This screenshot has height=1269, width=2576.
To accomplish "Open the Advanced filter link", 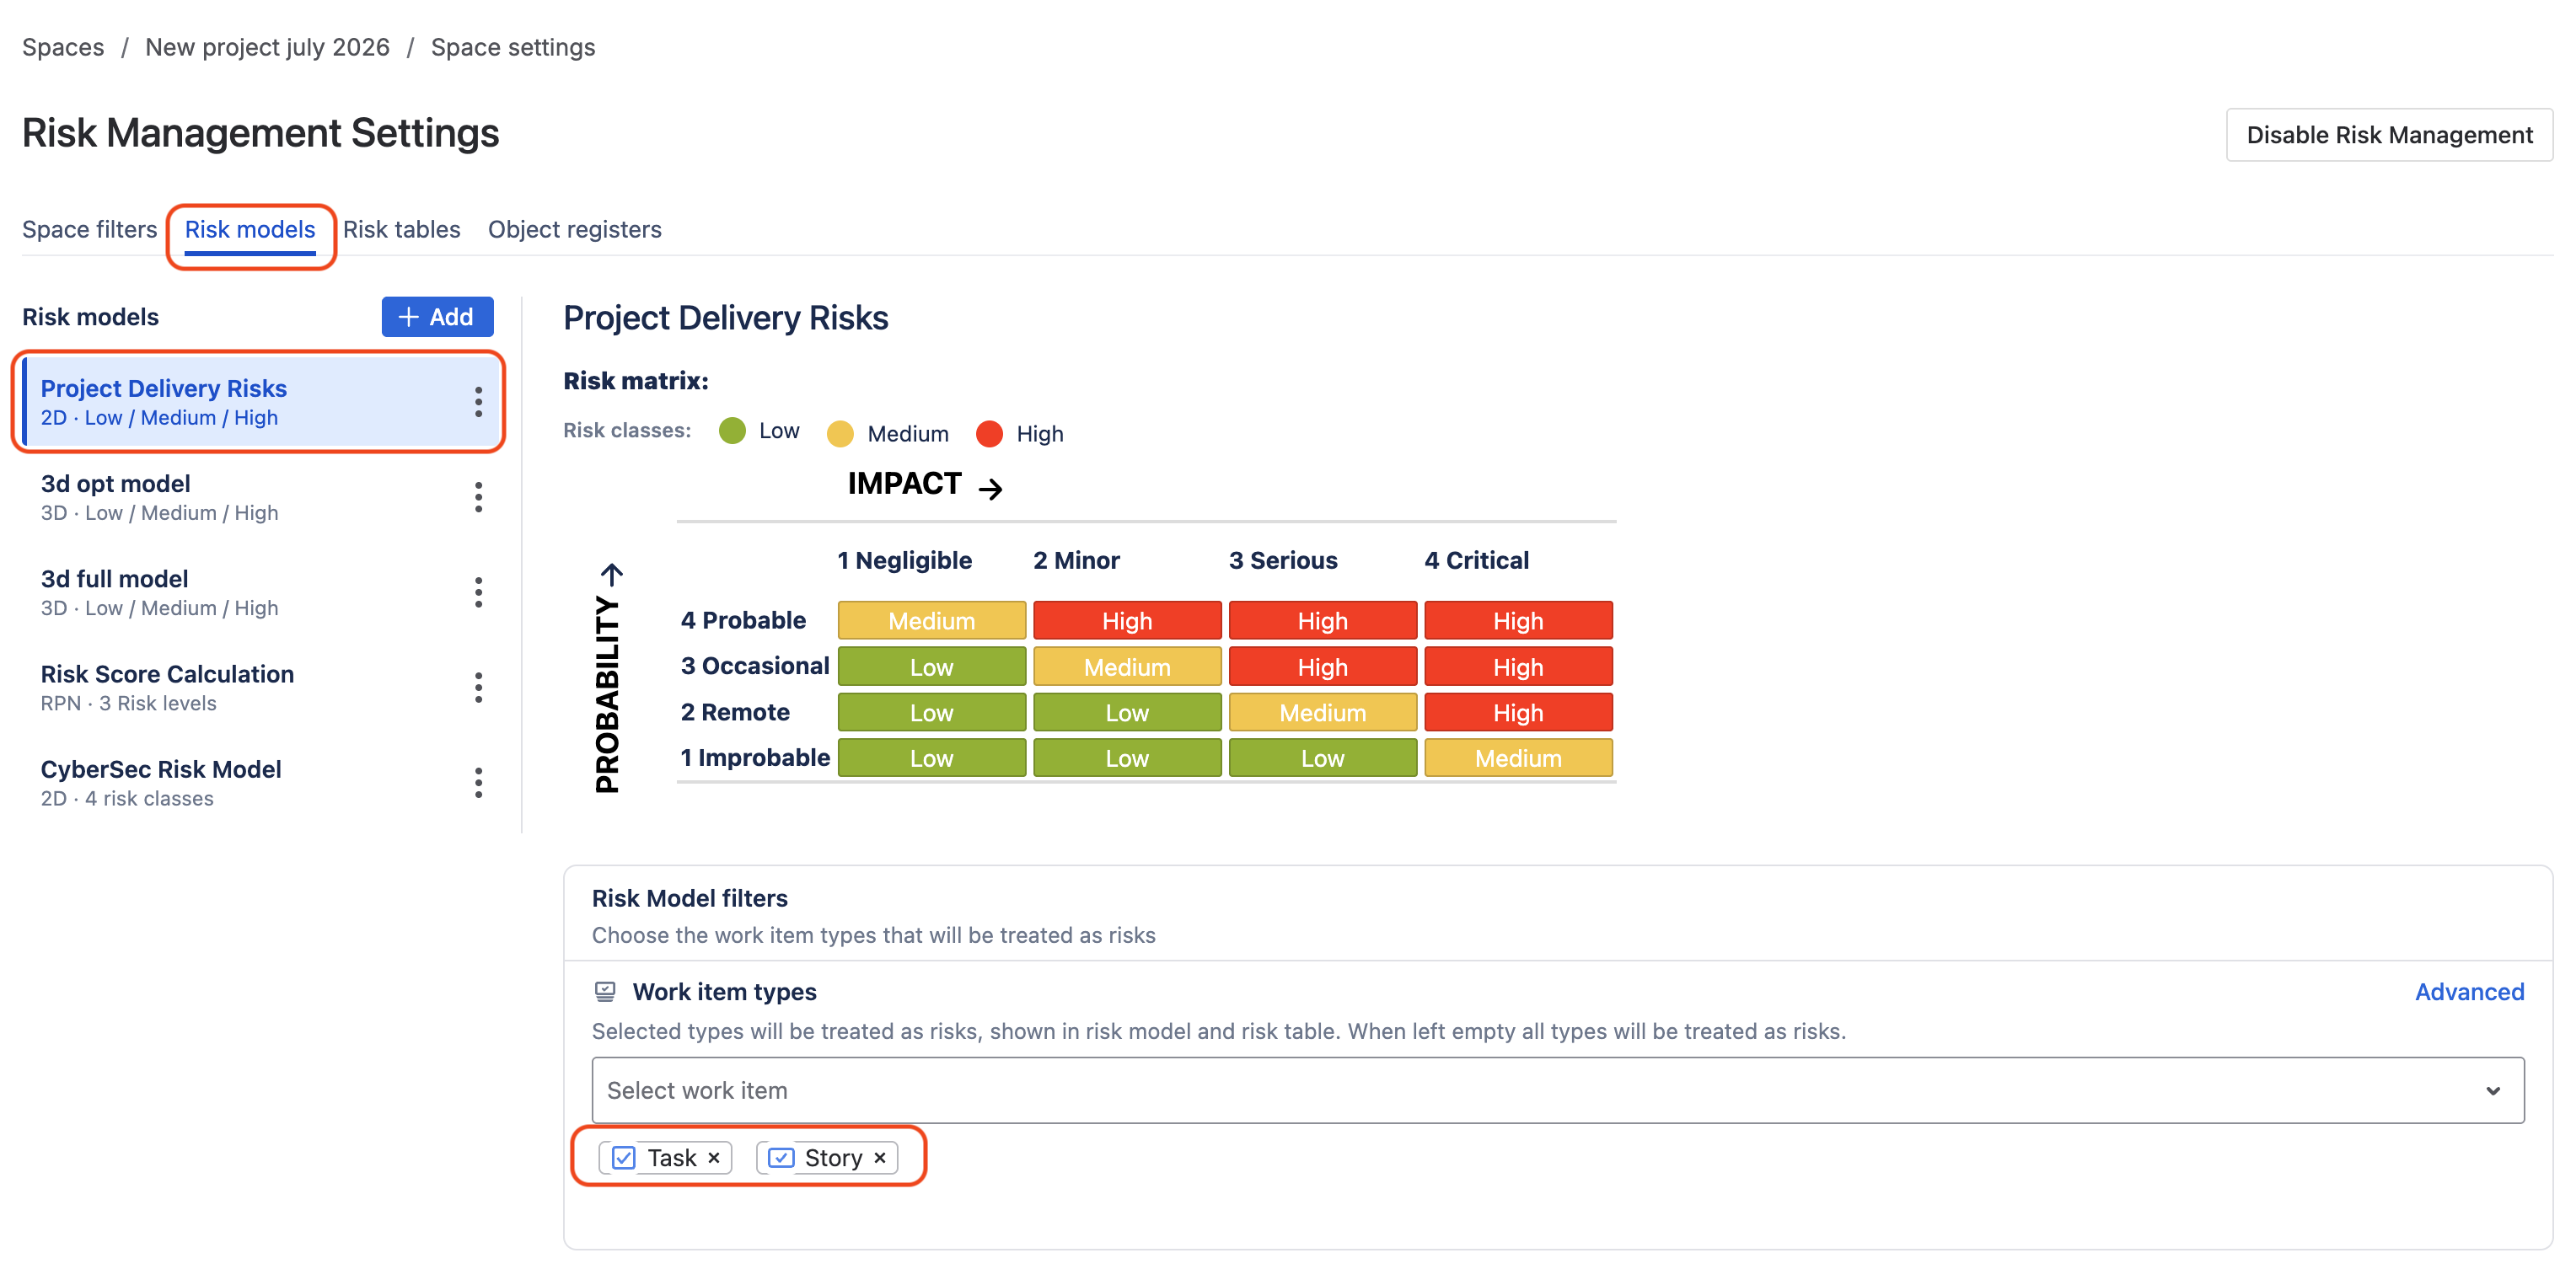I will point(2469,991).
